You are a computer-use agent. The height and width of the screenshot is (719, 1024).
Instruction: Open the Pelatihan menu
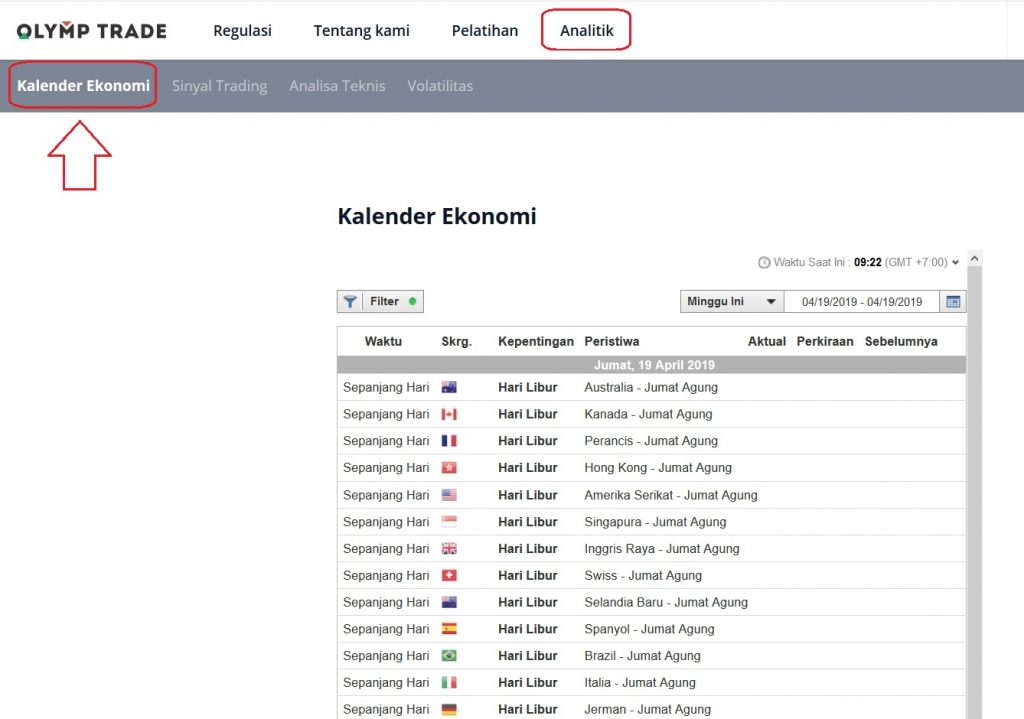click(x=484, y=31)
